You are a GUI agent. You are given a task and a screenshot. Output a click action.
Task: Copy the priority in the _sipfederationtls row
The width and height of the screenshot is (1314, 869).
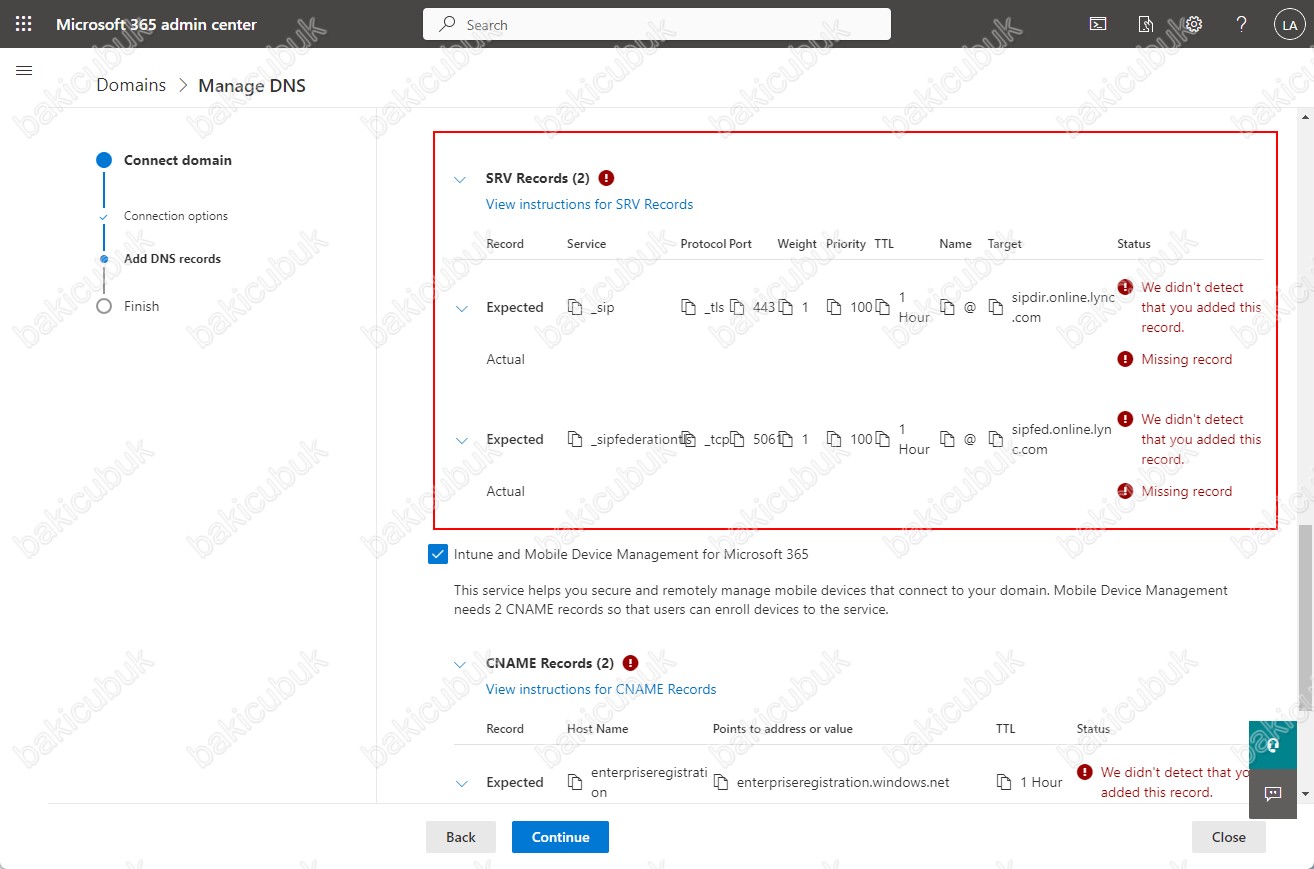[834, 439]
